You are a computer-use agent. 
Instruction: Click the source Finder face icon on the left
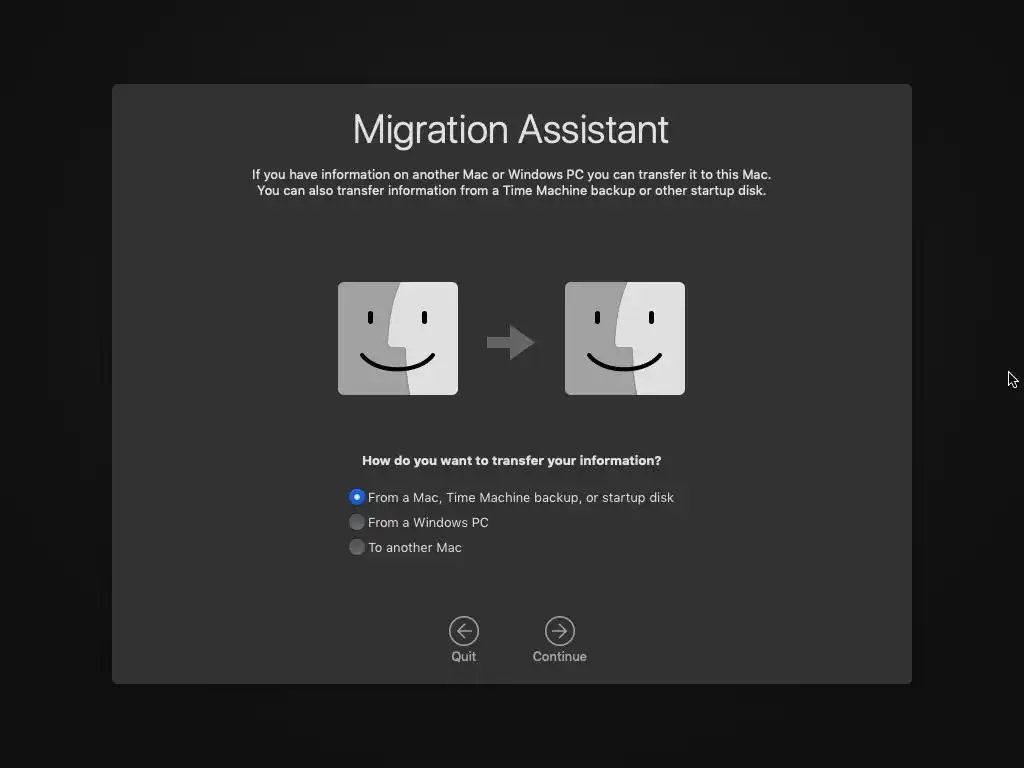tap(398, 338)
